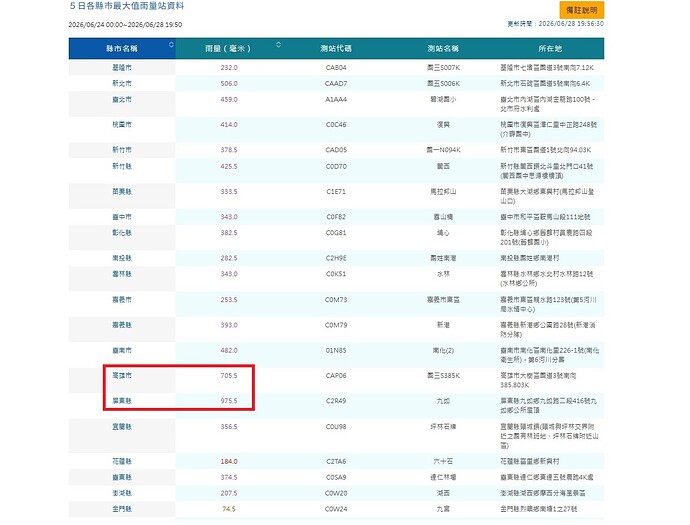The height and width of the screenshot is (525, 690).
Task: Click station code C0C46
Action: (x=336, y=125)
